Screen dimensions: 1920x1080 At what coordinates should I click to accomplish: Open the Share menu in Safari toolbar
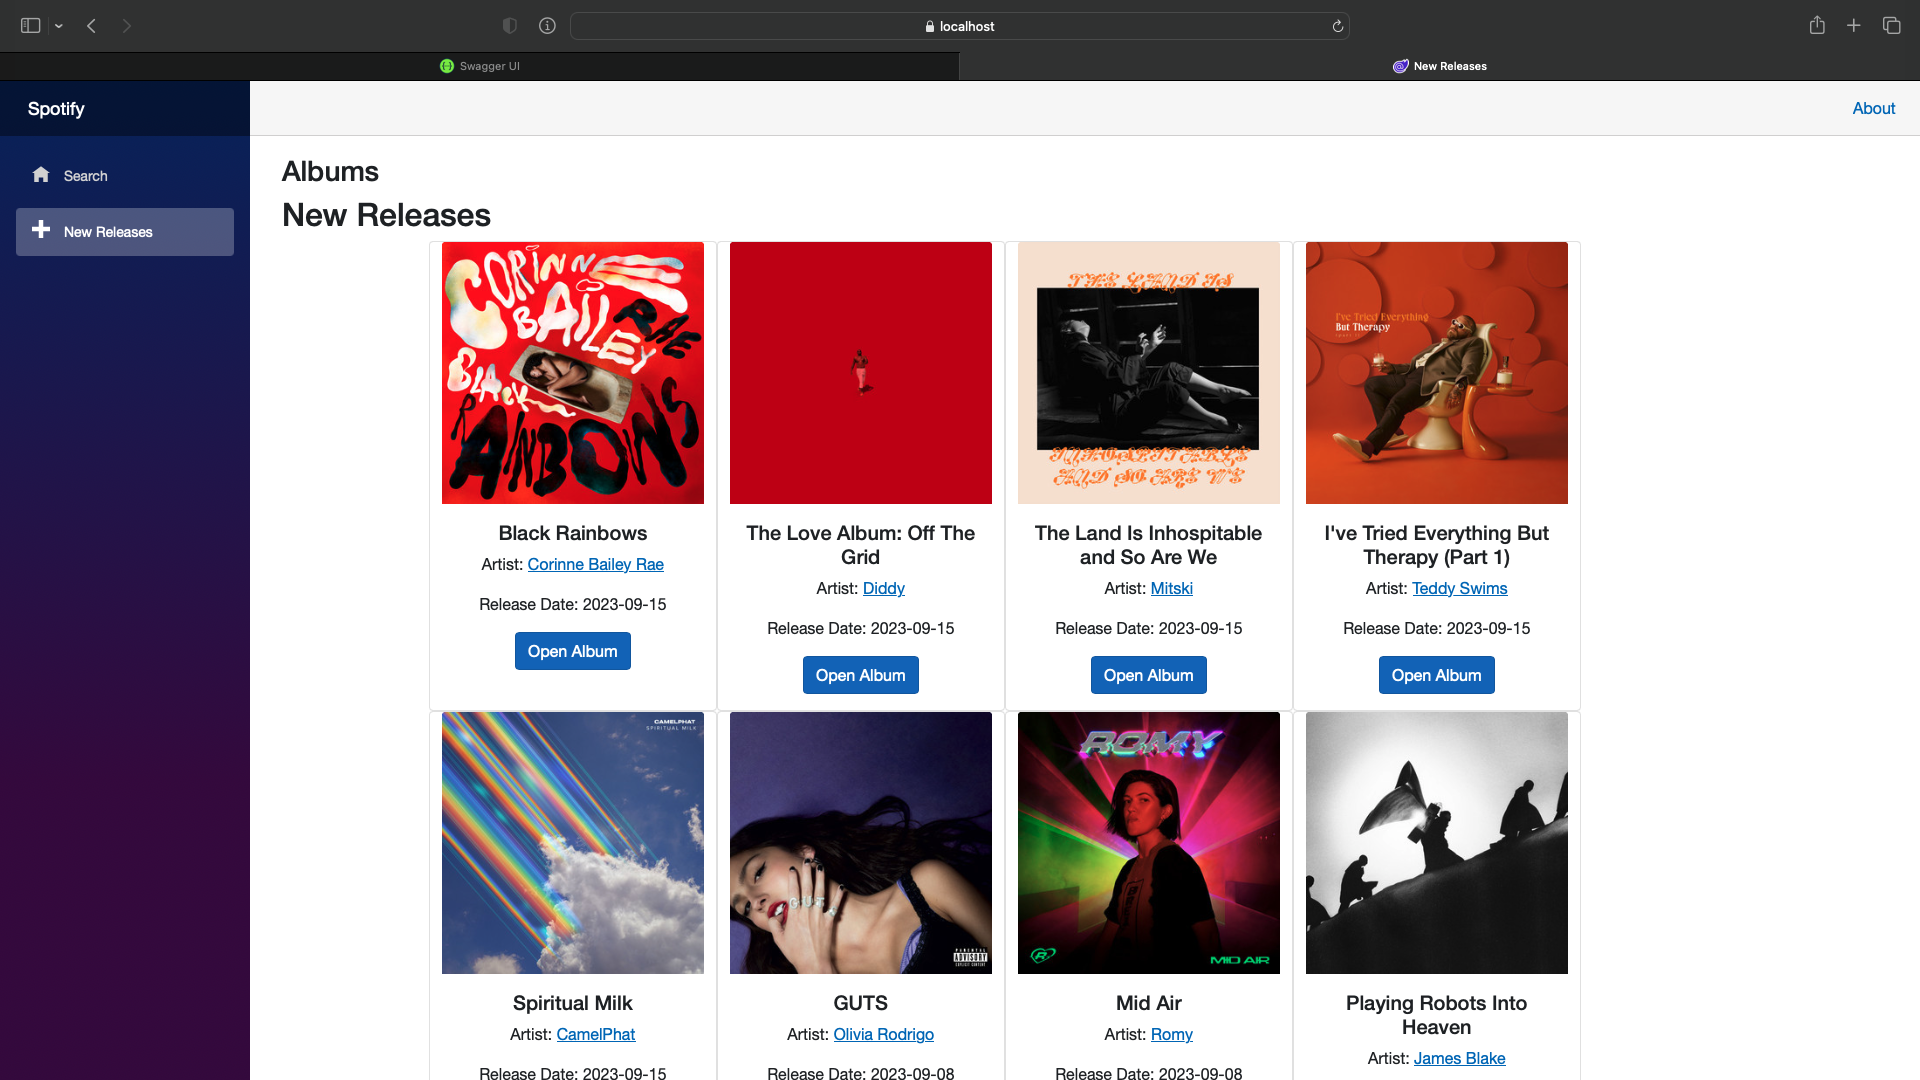pos(1817,25)
